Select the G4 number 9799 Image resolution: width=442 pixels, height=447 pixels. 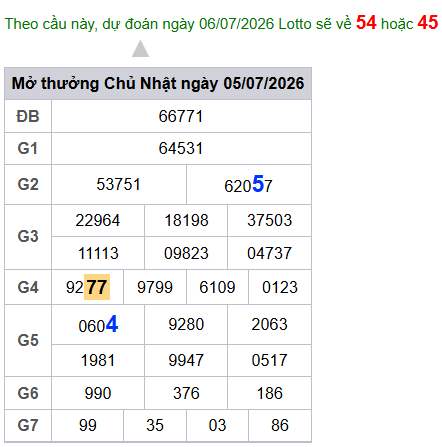[155, 287]
